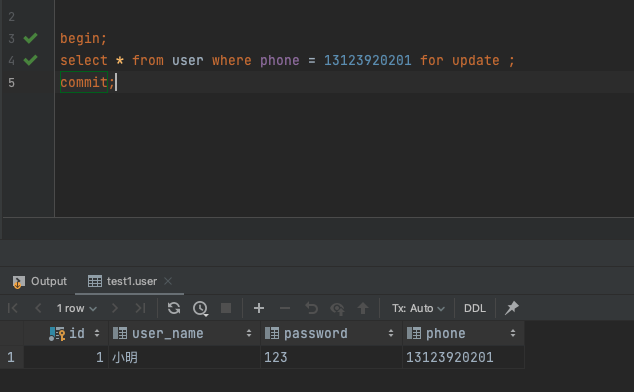Click the green checkmark on line 3
The width and height of the screenshot is (634, 392).
[x=30, y=38]
